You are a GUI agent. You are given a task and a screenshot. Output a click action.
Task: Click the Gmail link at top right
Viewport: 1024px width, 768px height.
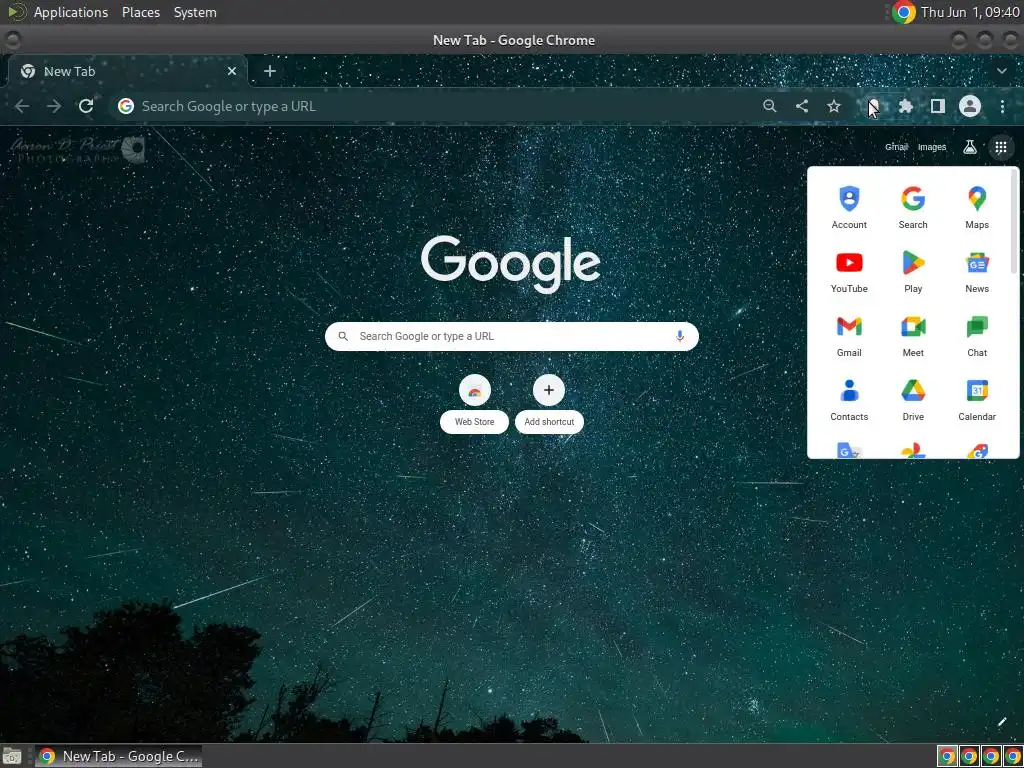tap(896, 147)
